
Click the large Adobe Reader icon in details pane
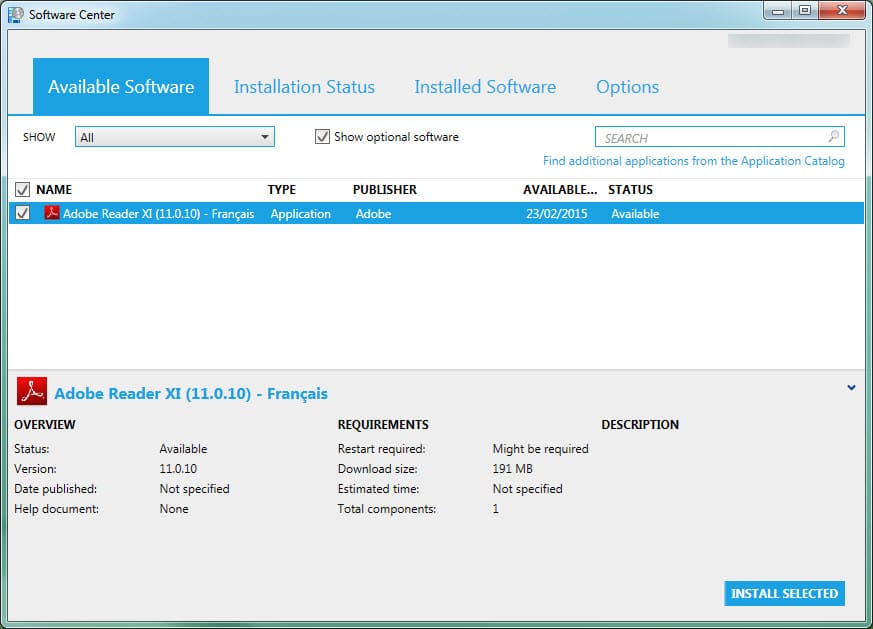pyautogui.click(x=32, y=391)
